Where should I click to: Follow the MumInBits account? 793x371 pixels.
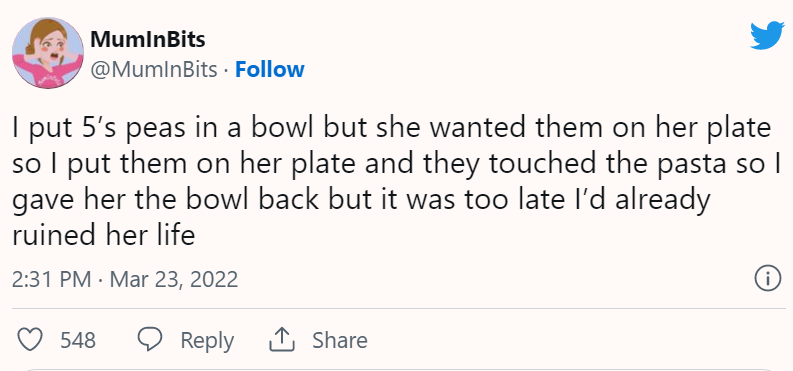coord(270,69)
